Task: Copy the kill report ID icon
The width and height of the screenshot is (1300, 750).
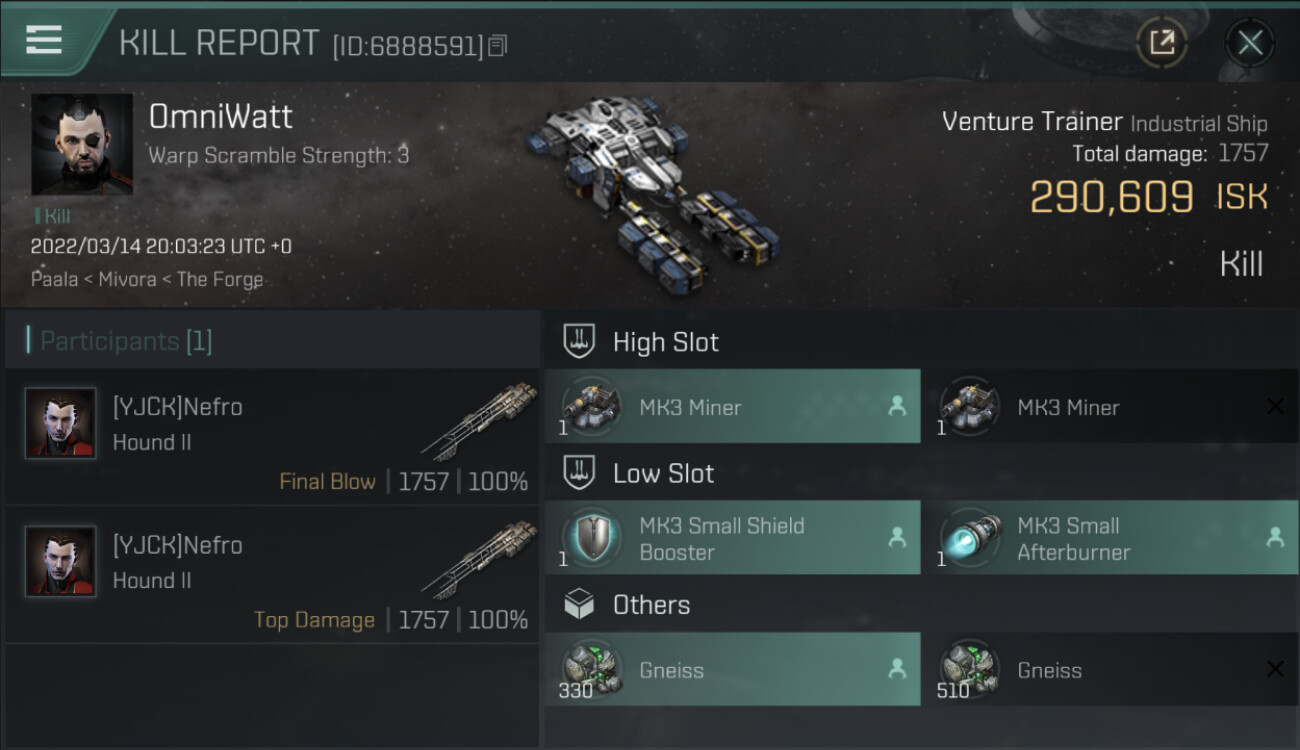Action: pyautogui.click(x=498, y=45)
